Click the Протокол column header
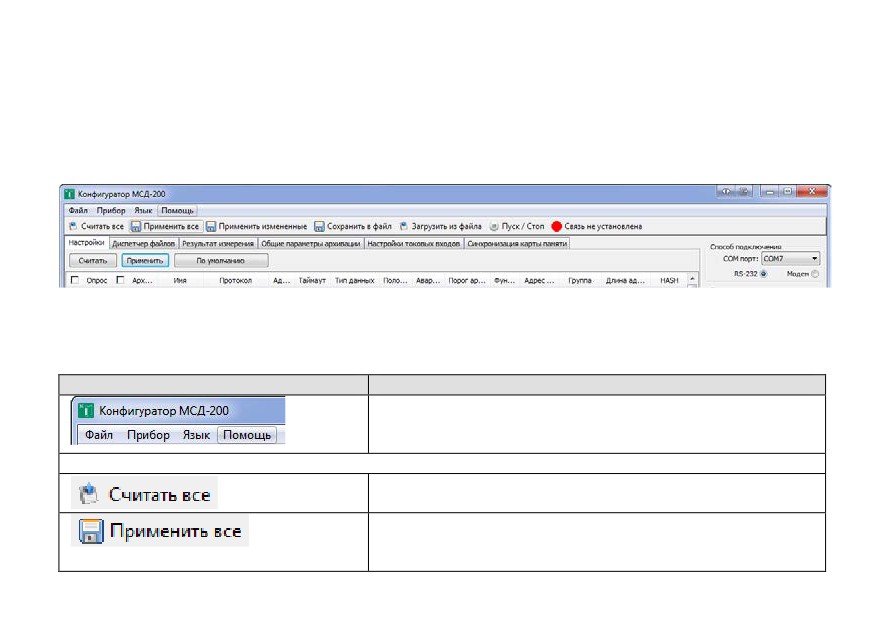This screenshot has width=872, height=618. click(x=236, y=280)
